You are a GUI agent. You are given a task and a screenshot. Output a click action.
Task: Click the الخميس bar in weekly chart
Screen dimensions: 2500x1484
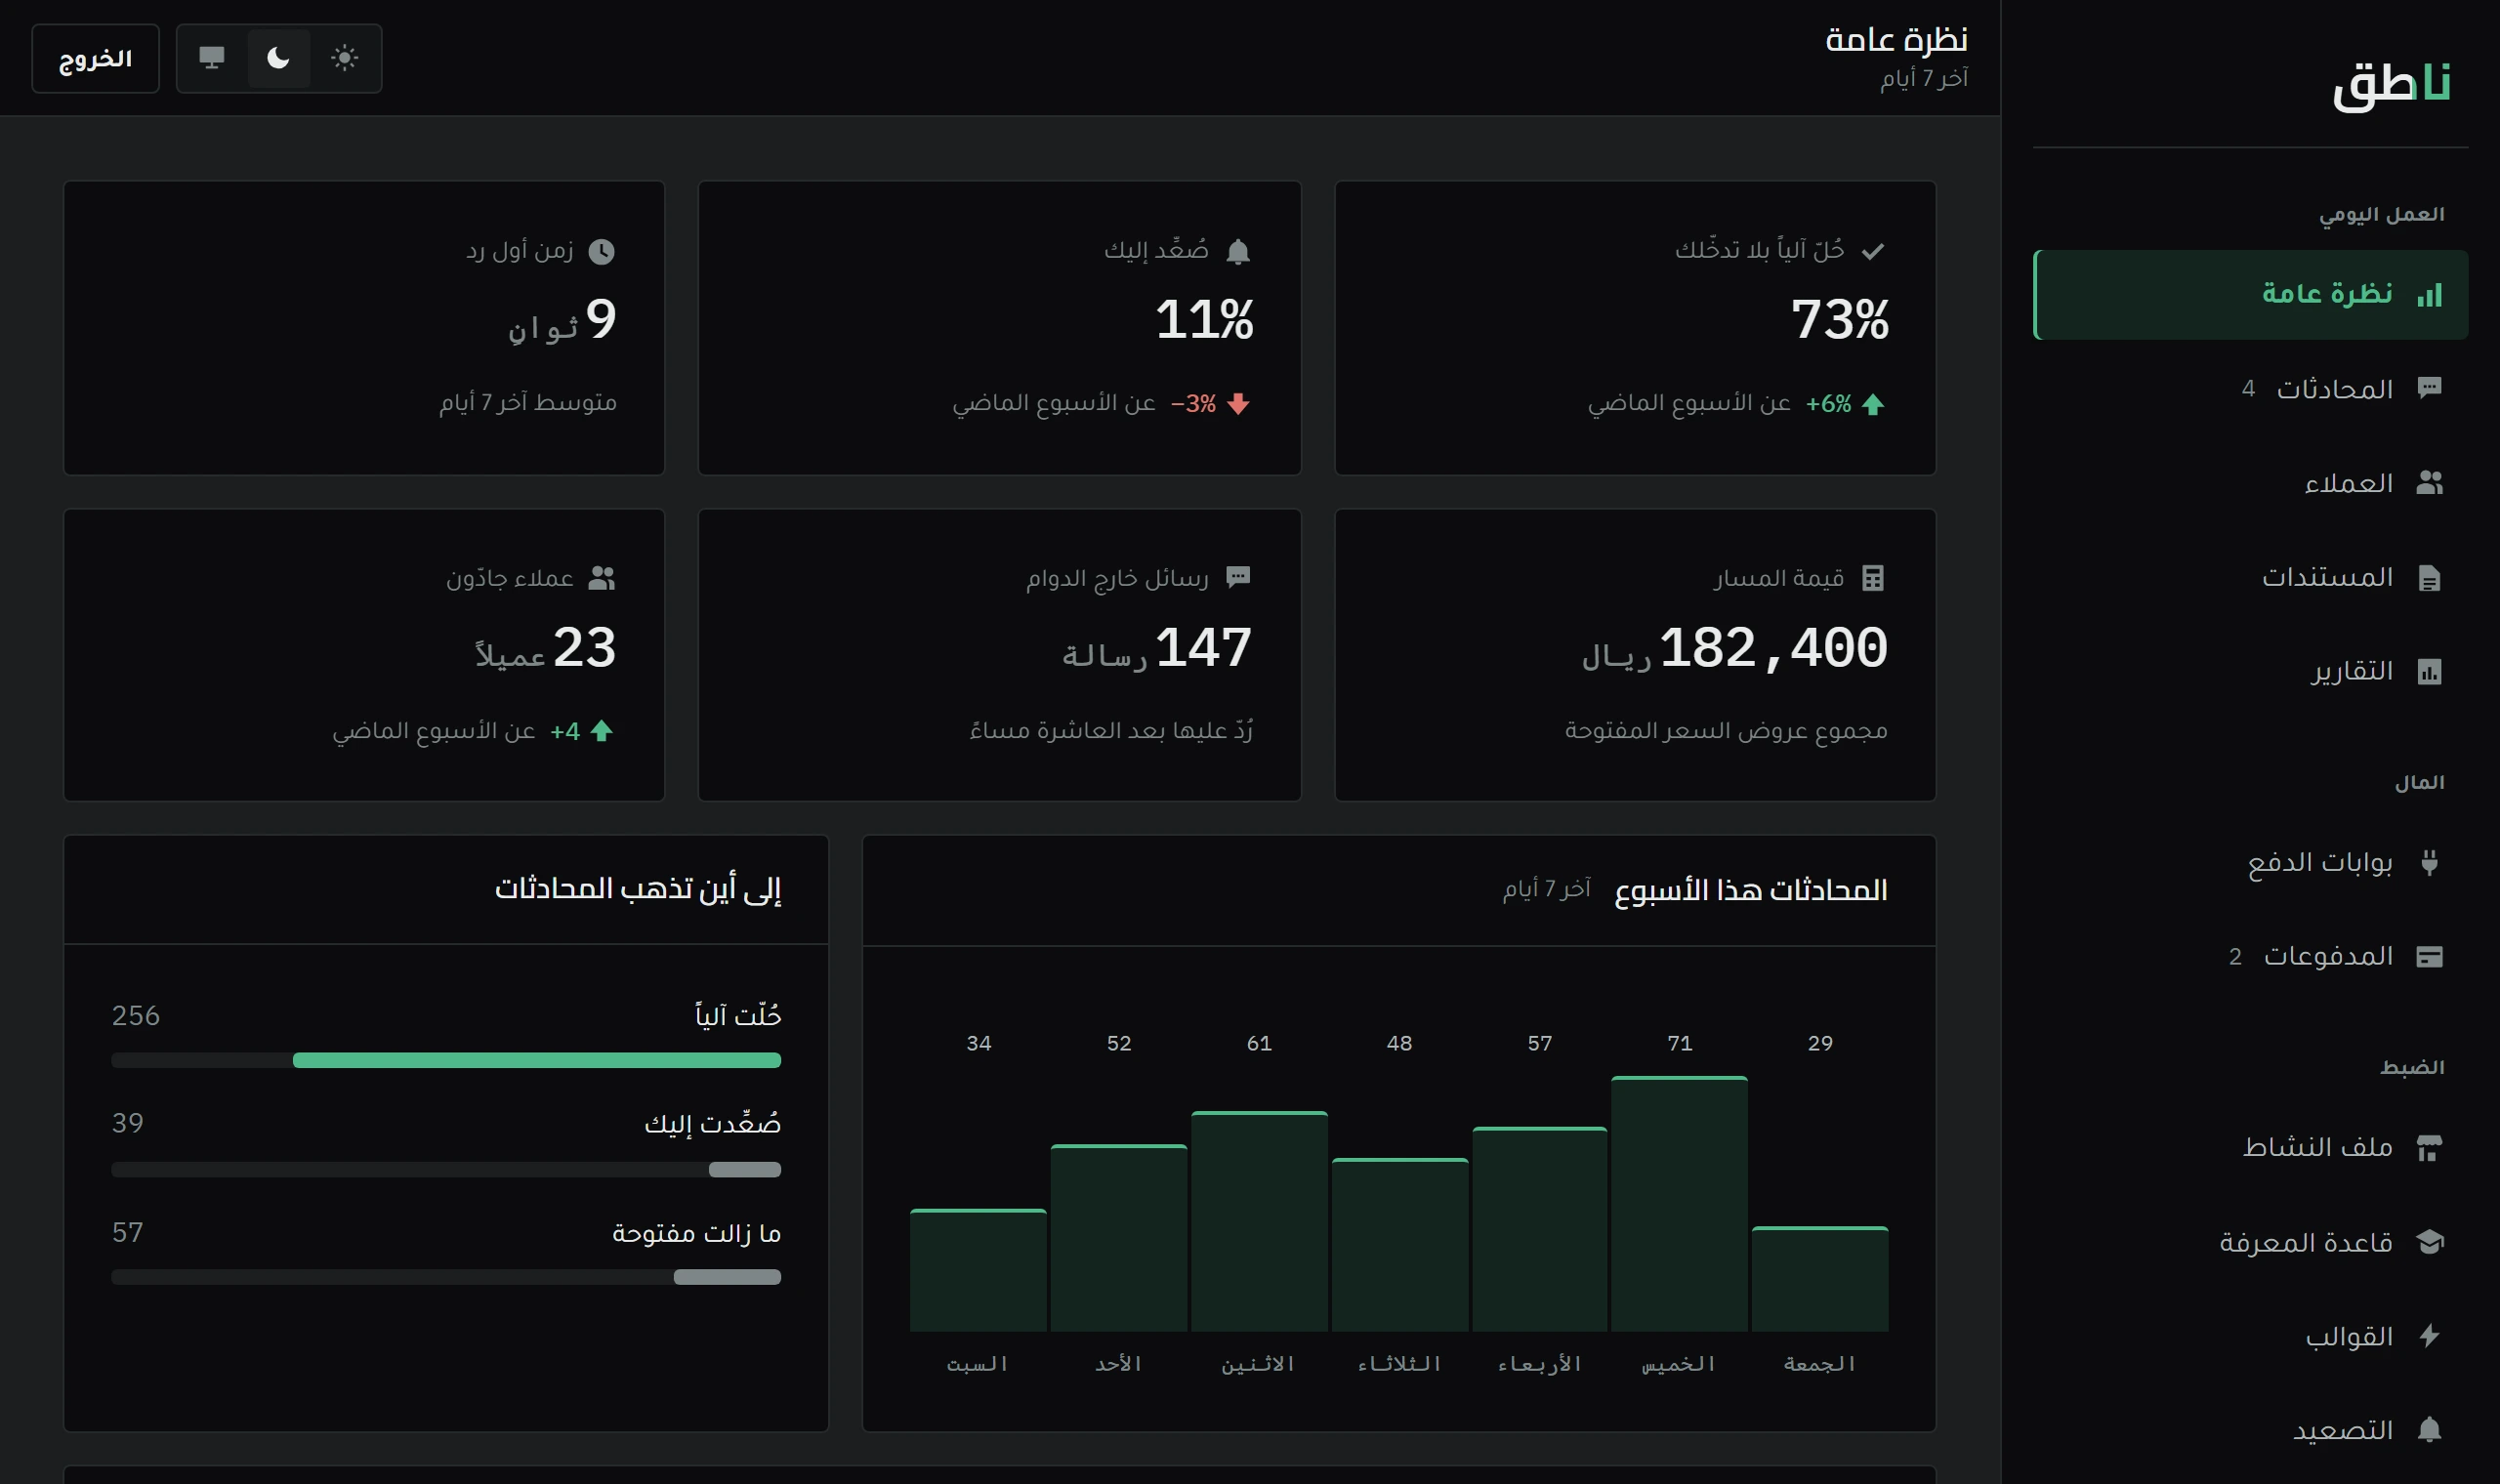[1679, 1203]
